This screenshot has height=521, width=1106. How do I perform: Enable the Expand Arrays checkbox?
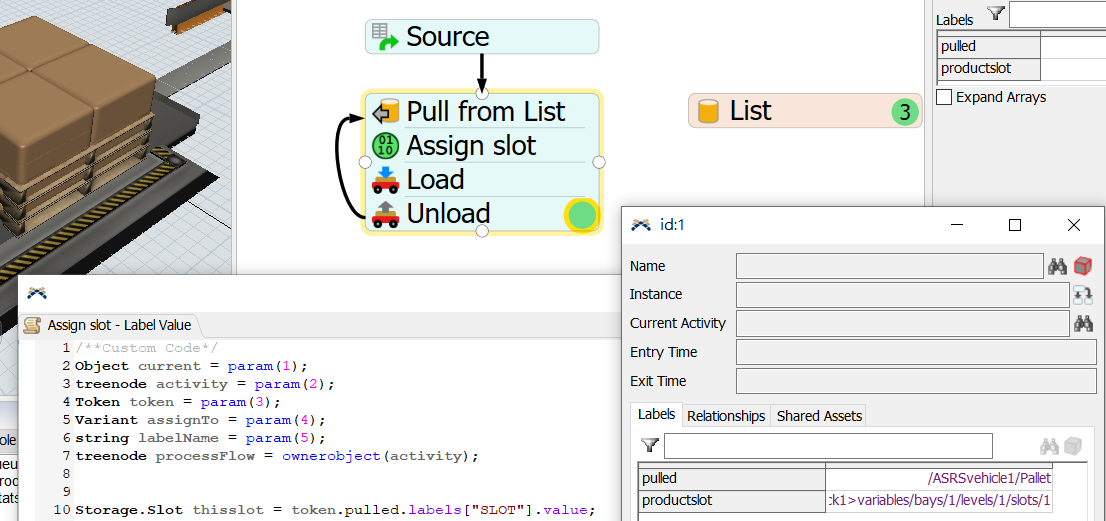tap(944, 97)
